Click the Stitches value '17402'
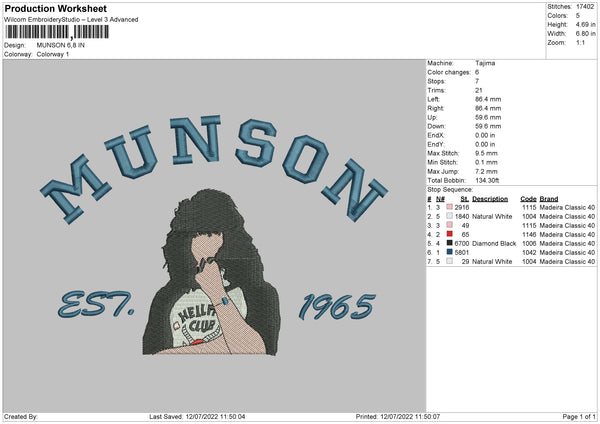The image size is (600, 424). point(585,7)
